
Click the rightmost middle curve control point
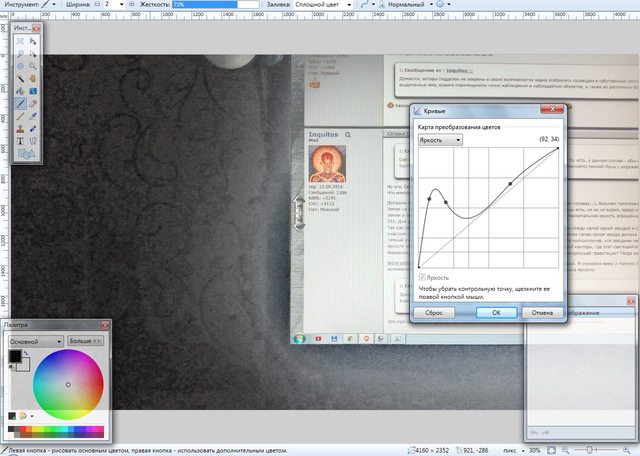[x=510, y=184]
